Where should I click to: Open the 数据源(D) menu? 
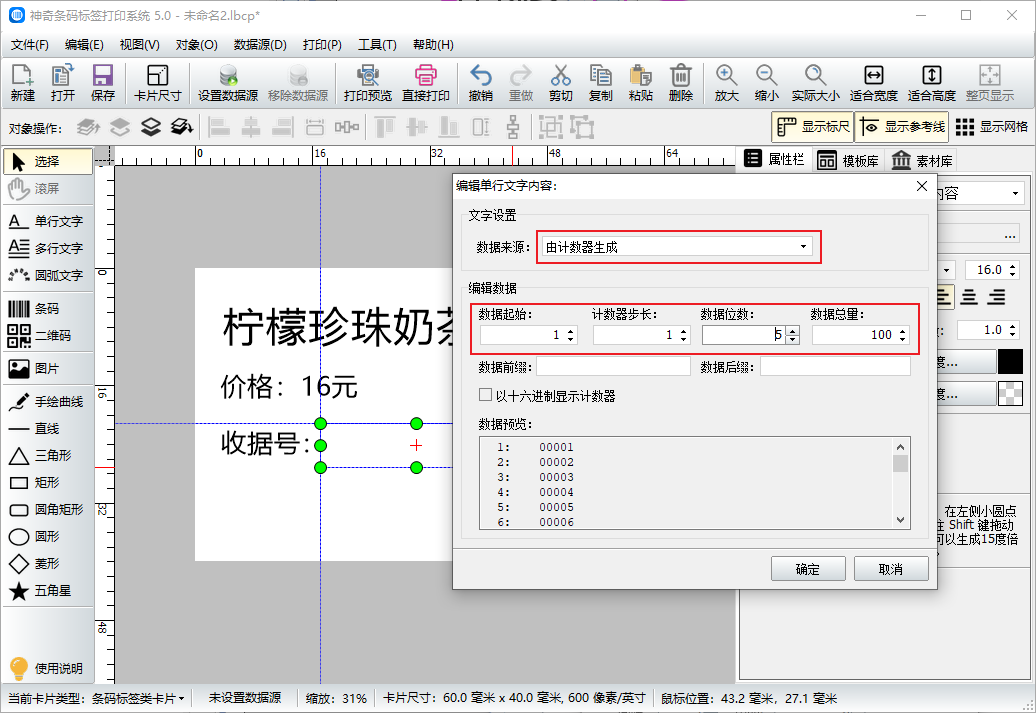tap(260, 45)
